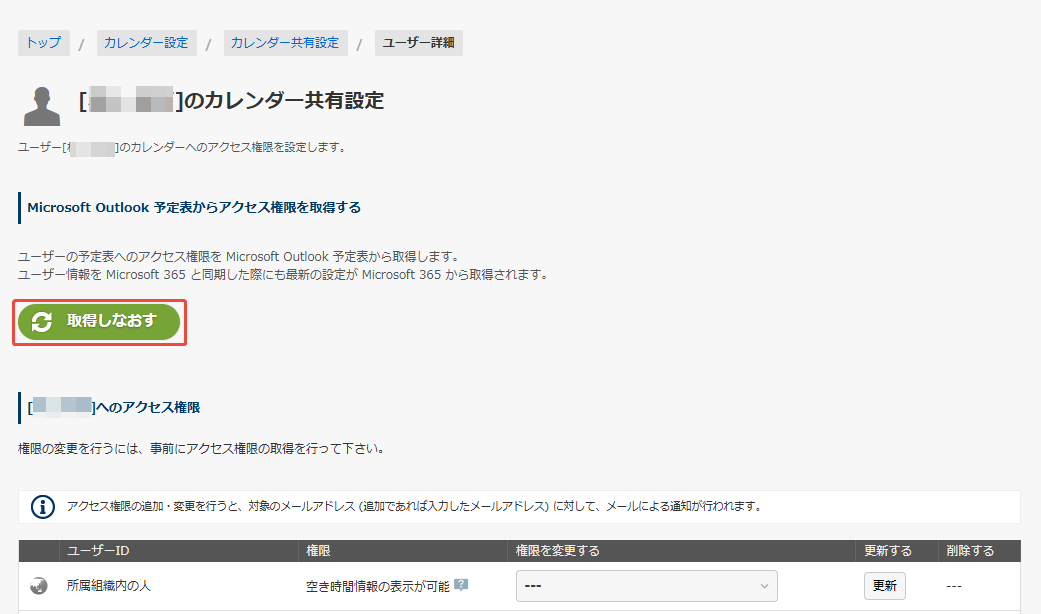This screenshot has width=1041, height=614.
Task: Open カレンダー共有設定 breadcrumb link
Action: pyautogui.click(x=285, y=43)
